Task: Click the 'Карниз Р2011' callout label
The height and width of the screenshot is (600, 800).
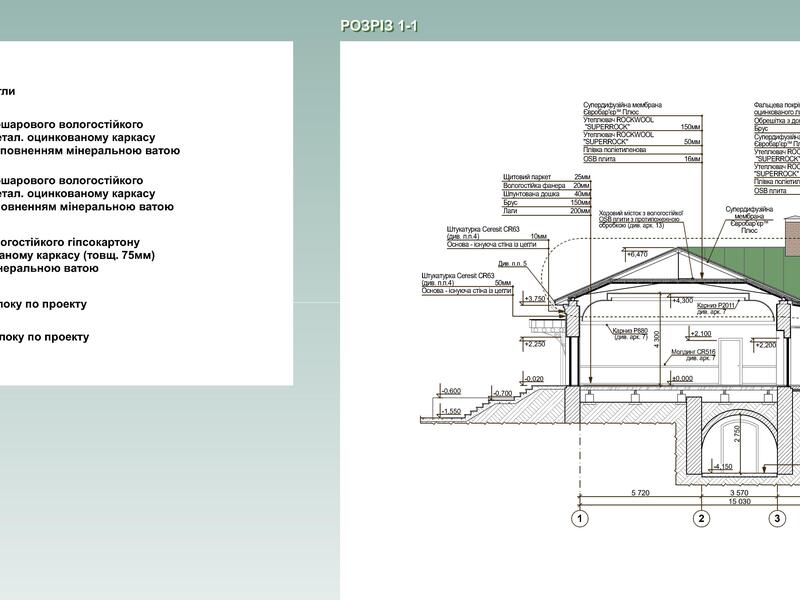Action: 716,305
